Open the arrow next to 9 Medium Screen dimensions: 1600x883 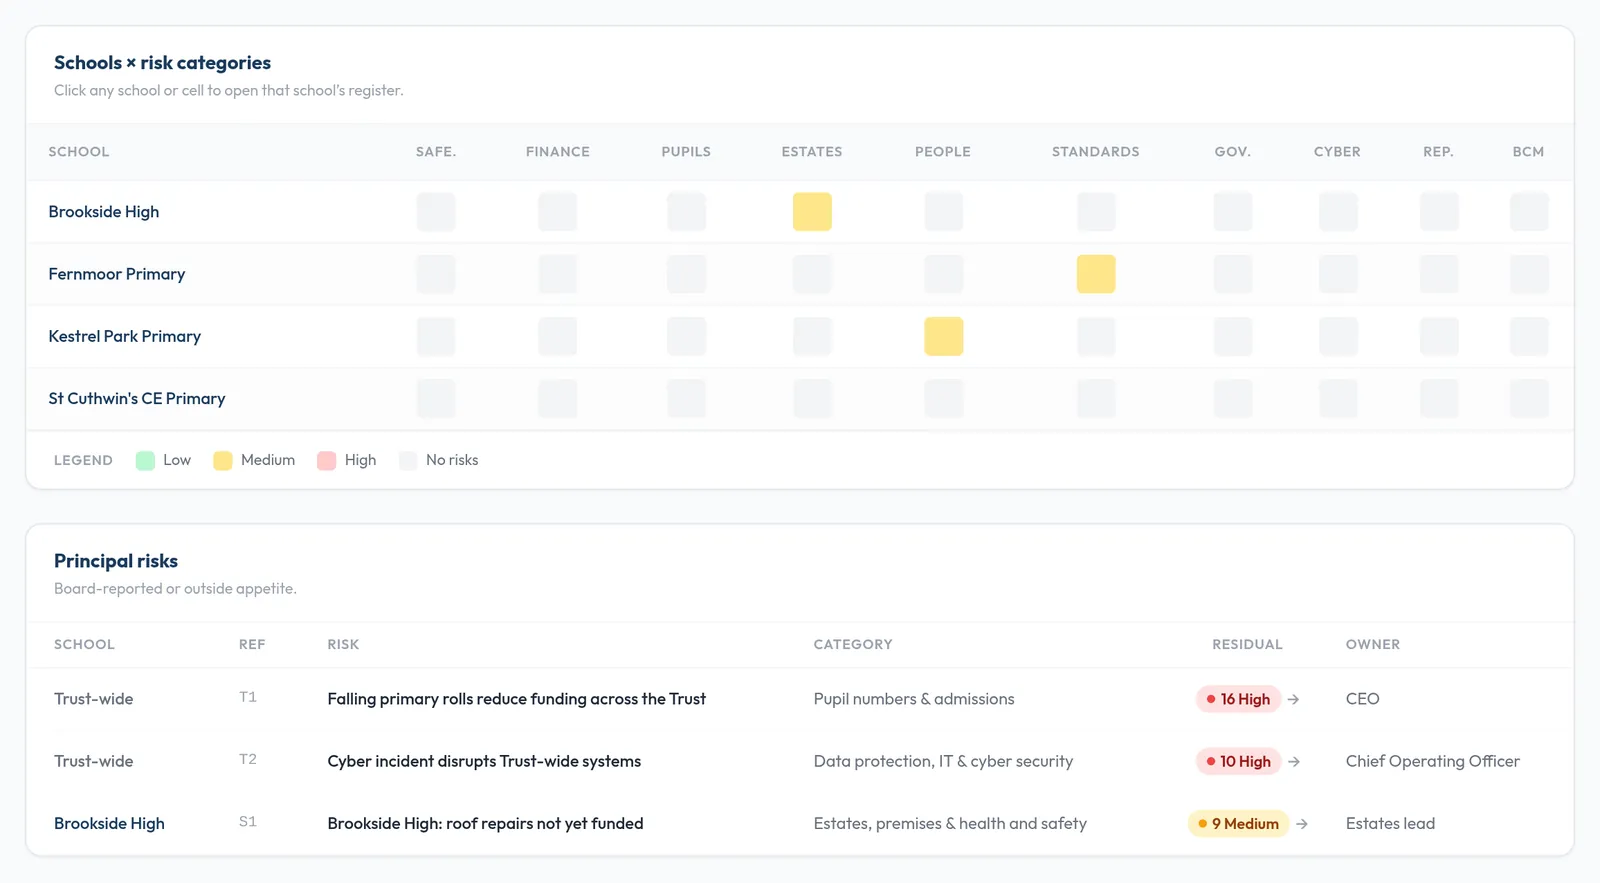coord(1302,824)
